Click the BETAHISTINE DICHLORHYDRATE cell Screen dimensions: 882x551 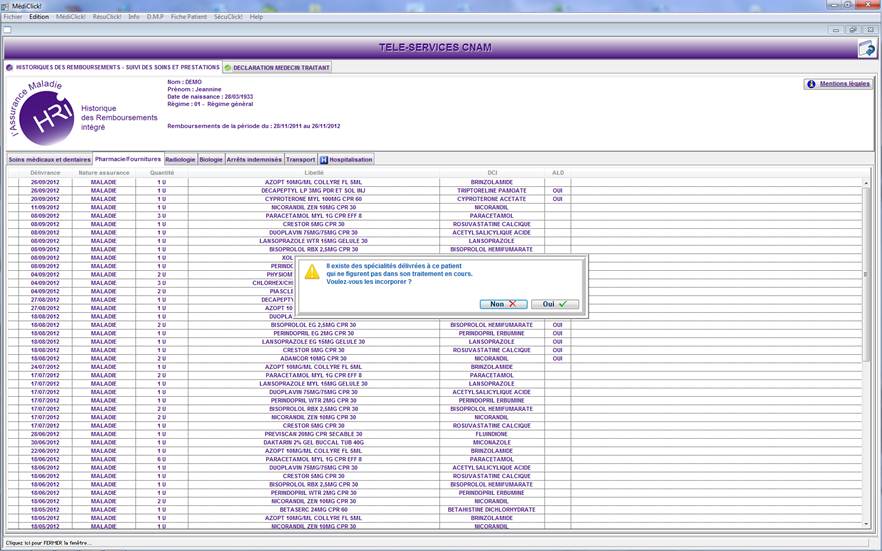pyautogui.click(x=492, y=509)
